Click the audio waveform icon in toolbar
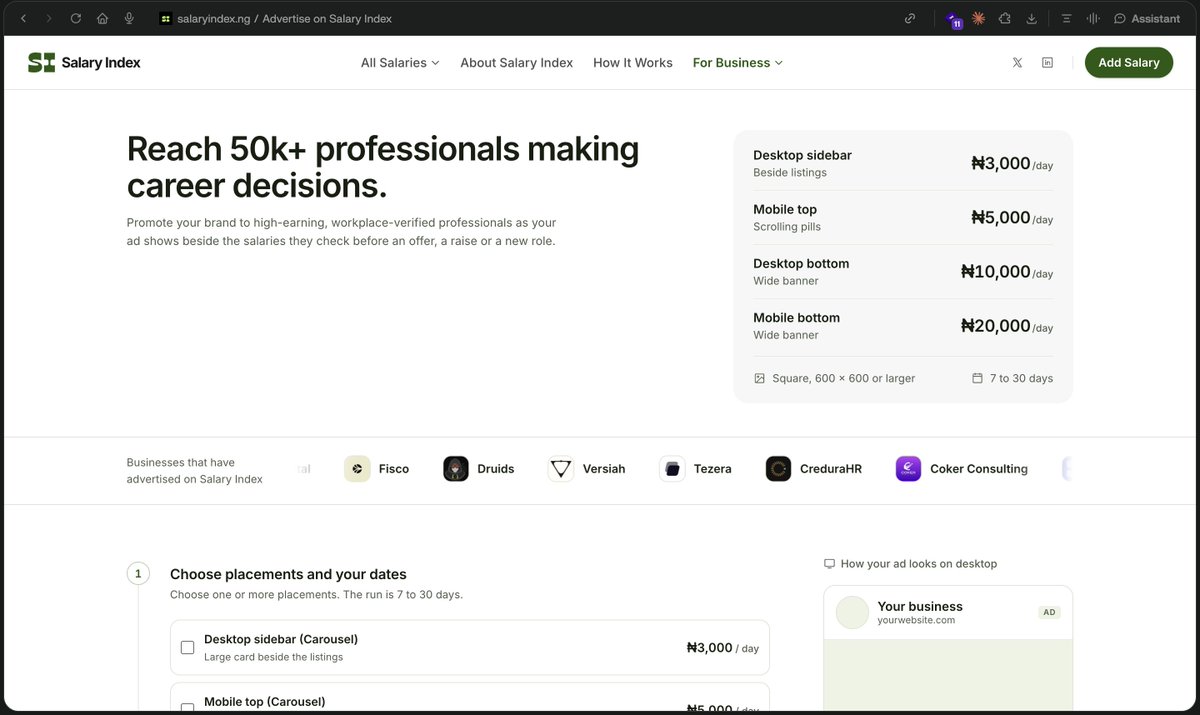Image resolution: width=1200 pixels, height=715 pixels. (x=1092, y=18)
